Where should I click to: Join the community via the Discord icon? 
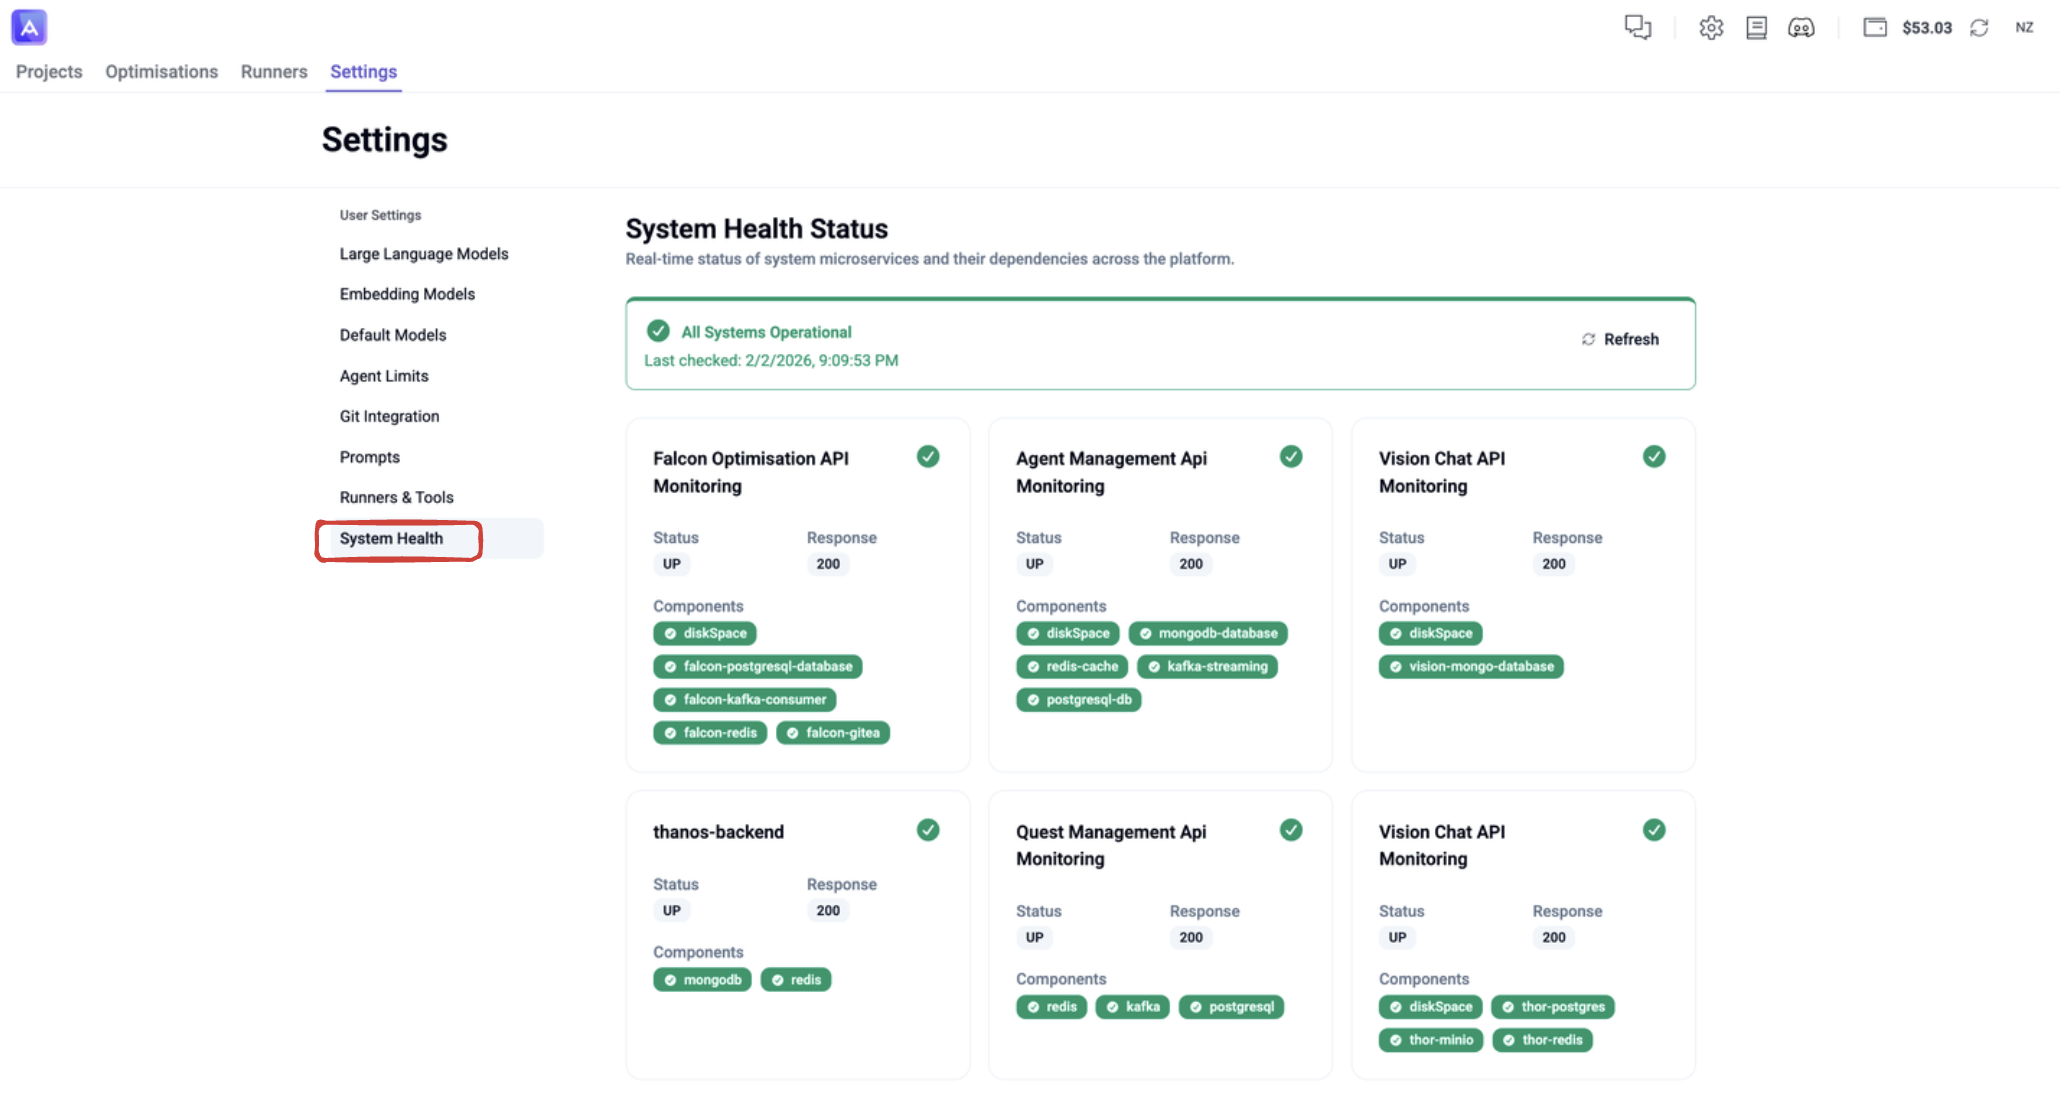pyautogui.click(x=1801, y=27)
